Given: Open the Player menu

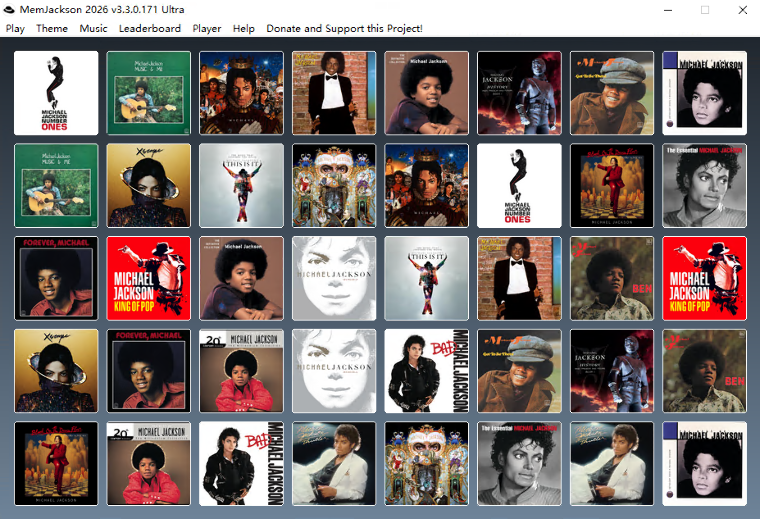Looking at the screenshot, I should (x=206, y=29).
